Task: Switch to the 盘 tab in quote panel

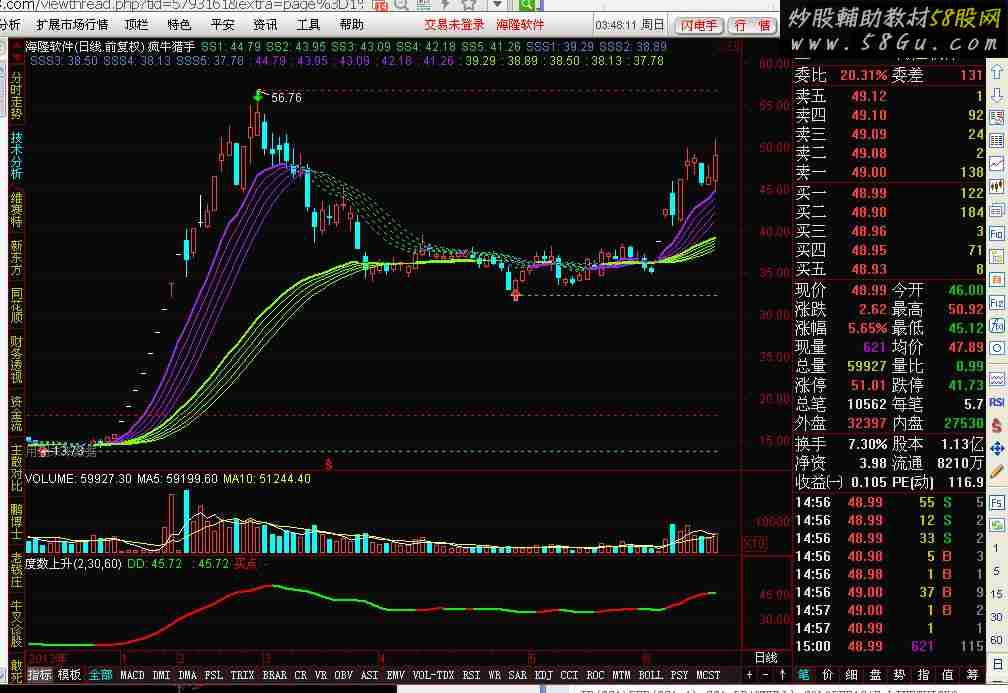Action: coord(875,675)
